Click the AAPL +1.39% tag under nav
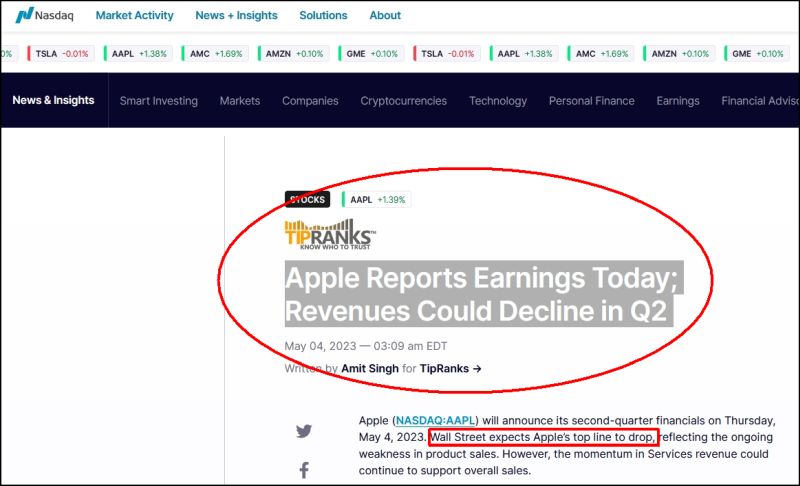 tap(376, 200)
